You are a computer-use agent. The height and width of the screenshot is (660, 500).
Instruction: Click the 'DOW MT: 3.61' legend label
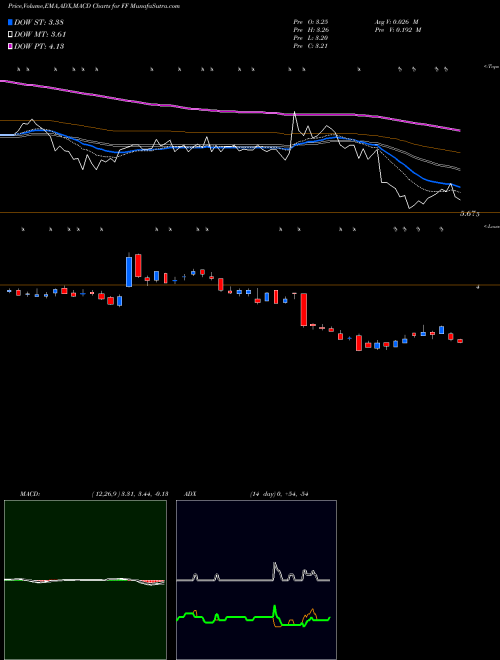(x=40, y=35)
